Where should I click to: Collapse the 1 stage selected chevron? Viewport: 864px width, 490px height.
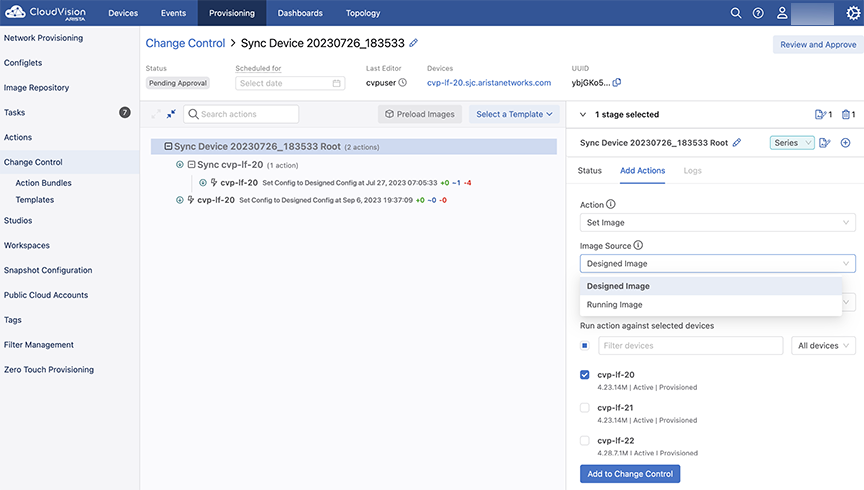pos(582,115)
